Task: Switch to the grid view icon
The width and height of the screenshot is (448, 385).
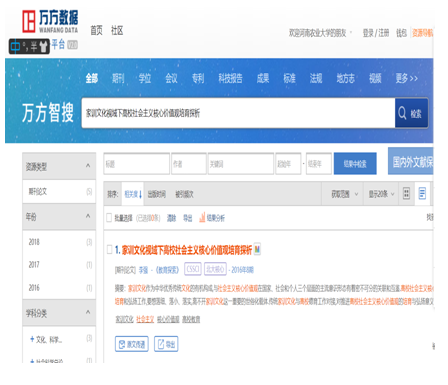Action: click(x=406, y=193)
